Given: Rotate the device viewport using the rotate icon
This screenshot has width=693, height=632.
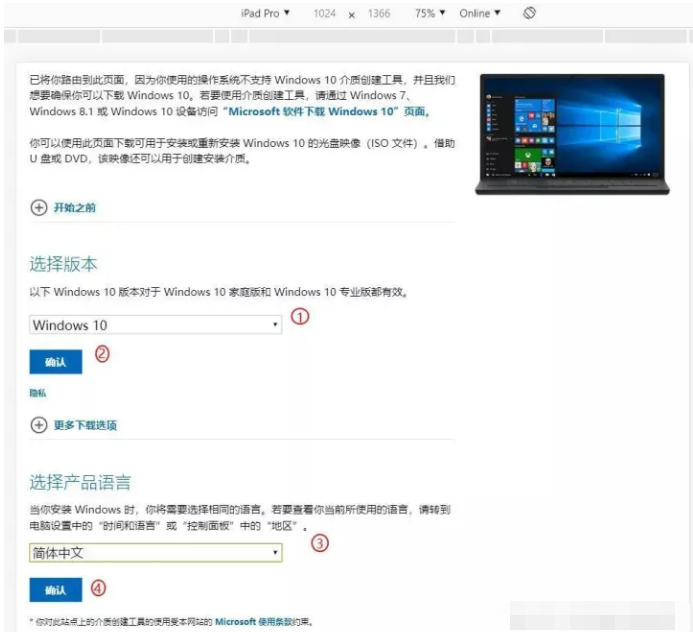Looking at the screenshot, I should click(x=530, y=13).
